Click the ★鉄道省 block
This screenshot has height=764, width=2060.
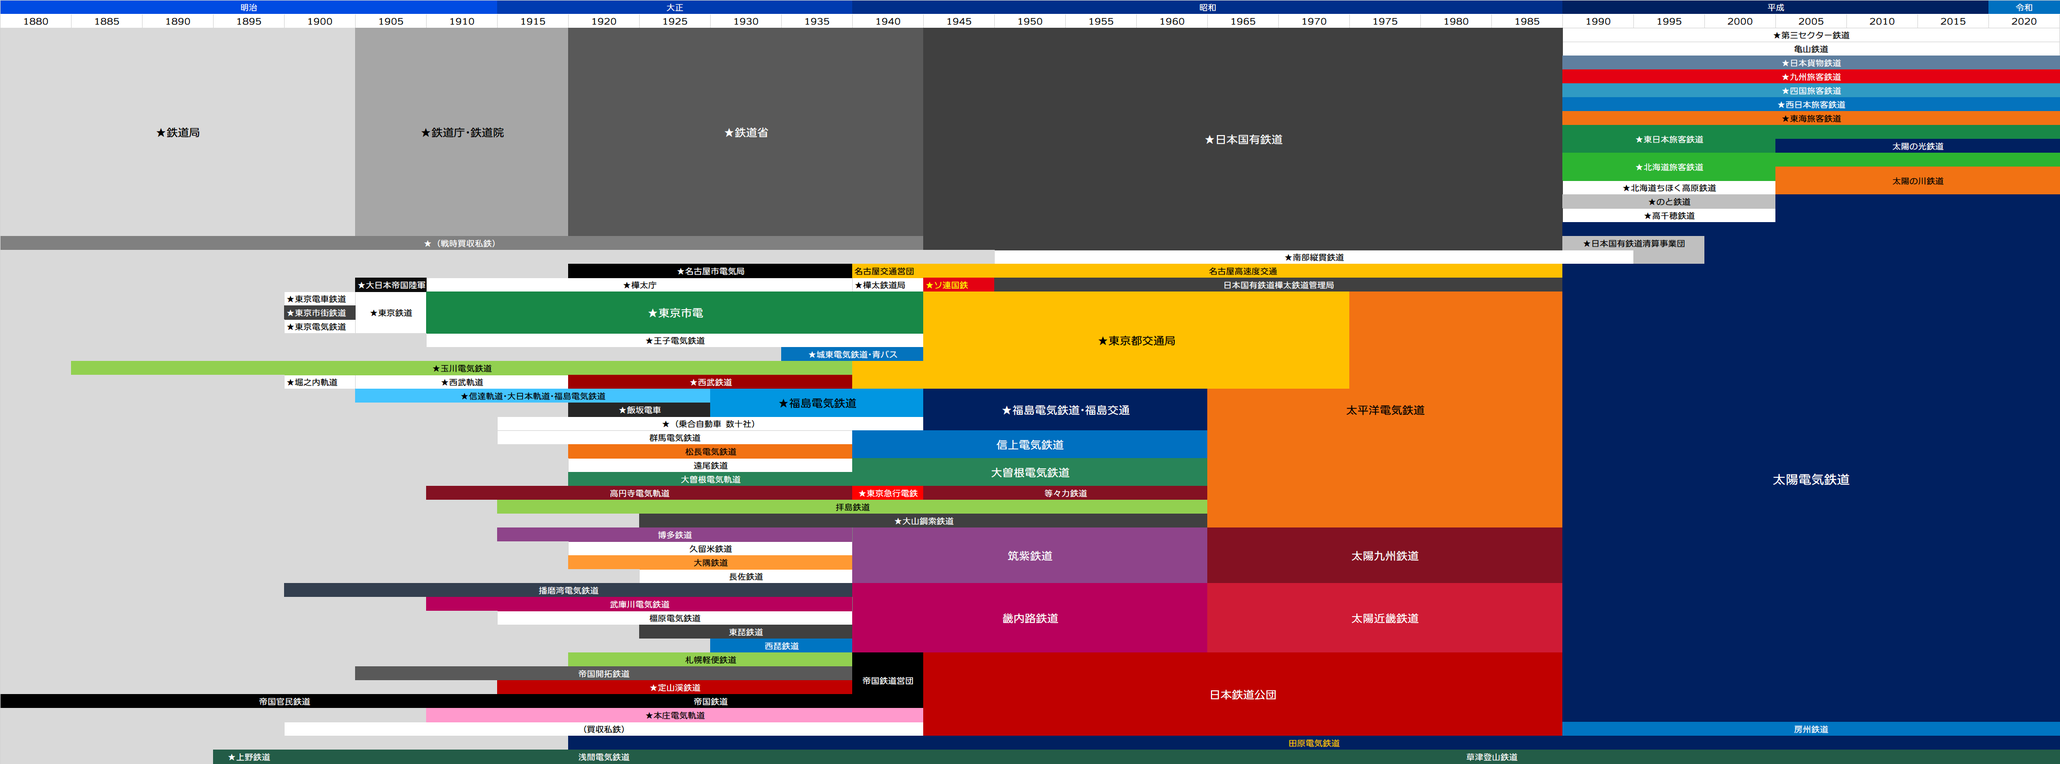tap(745, 132)
